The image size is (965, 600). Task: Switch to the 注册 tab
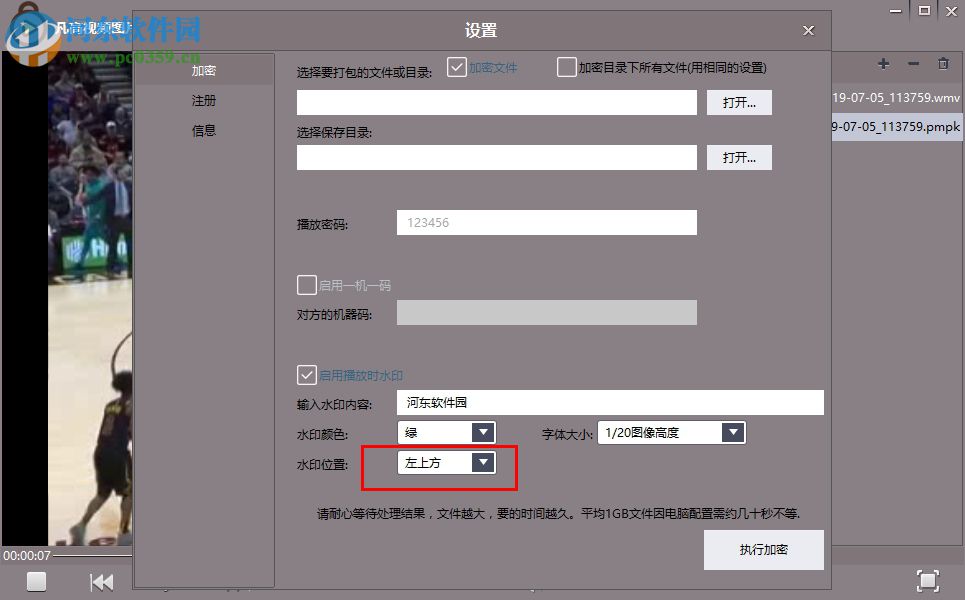click(203, 100)
